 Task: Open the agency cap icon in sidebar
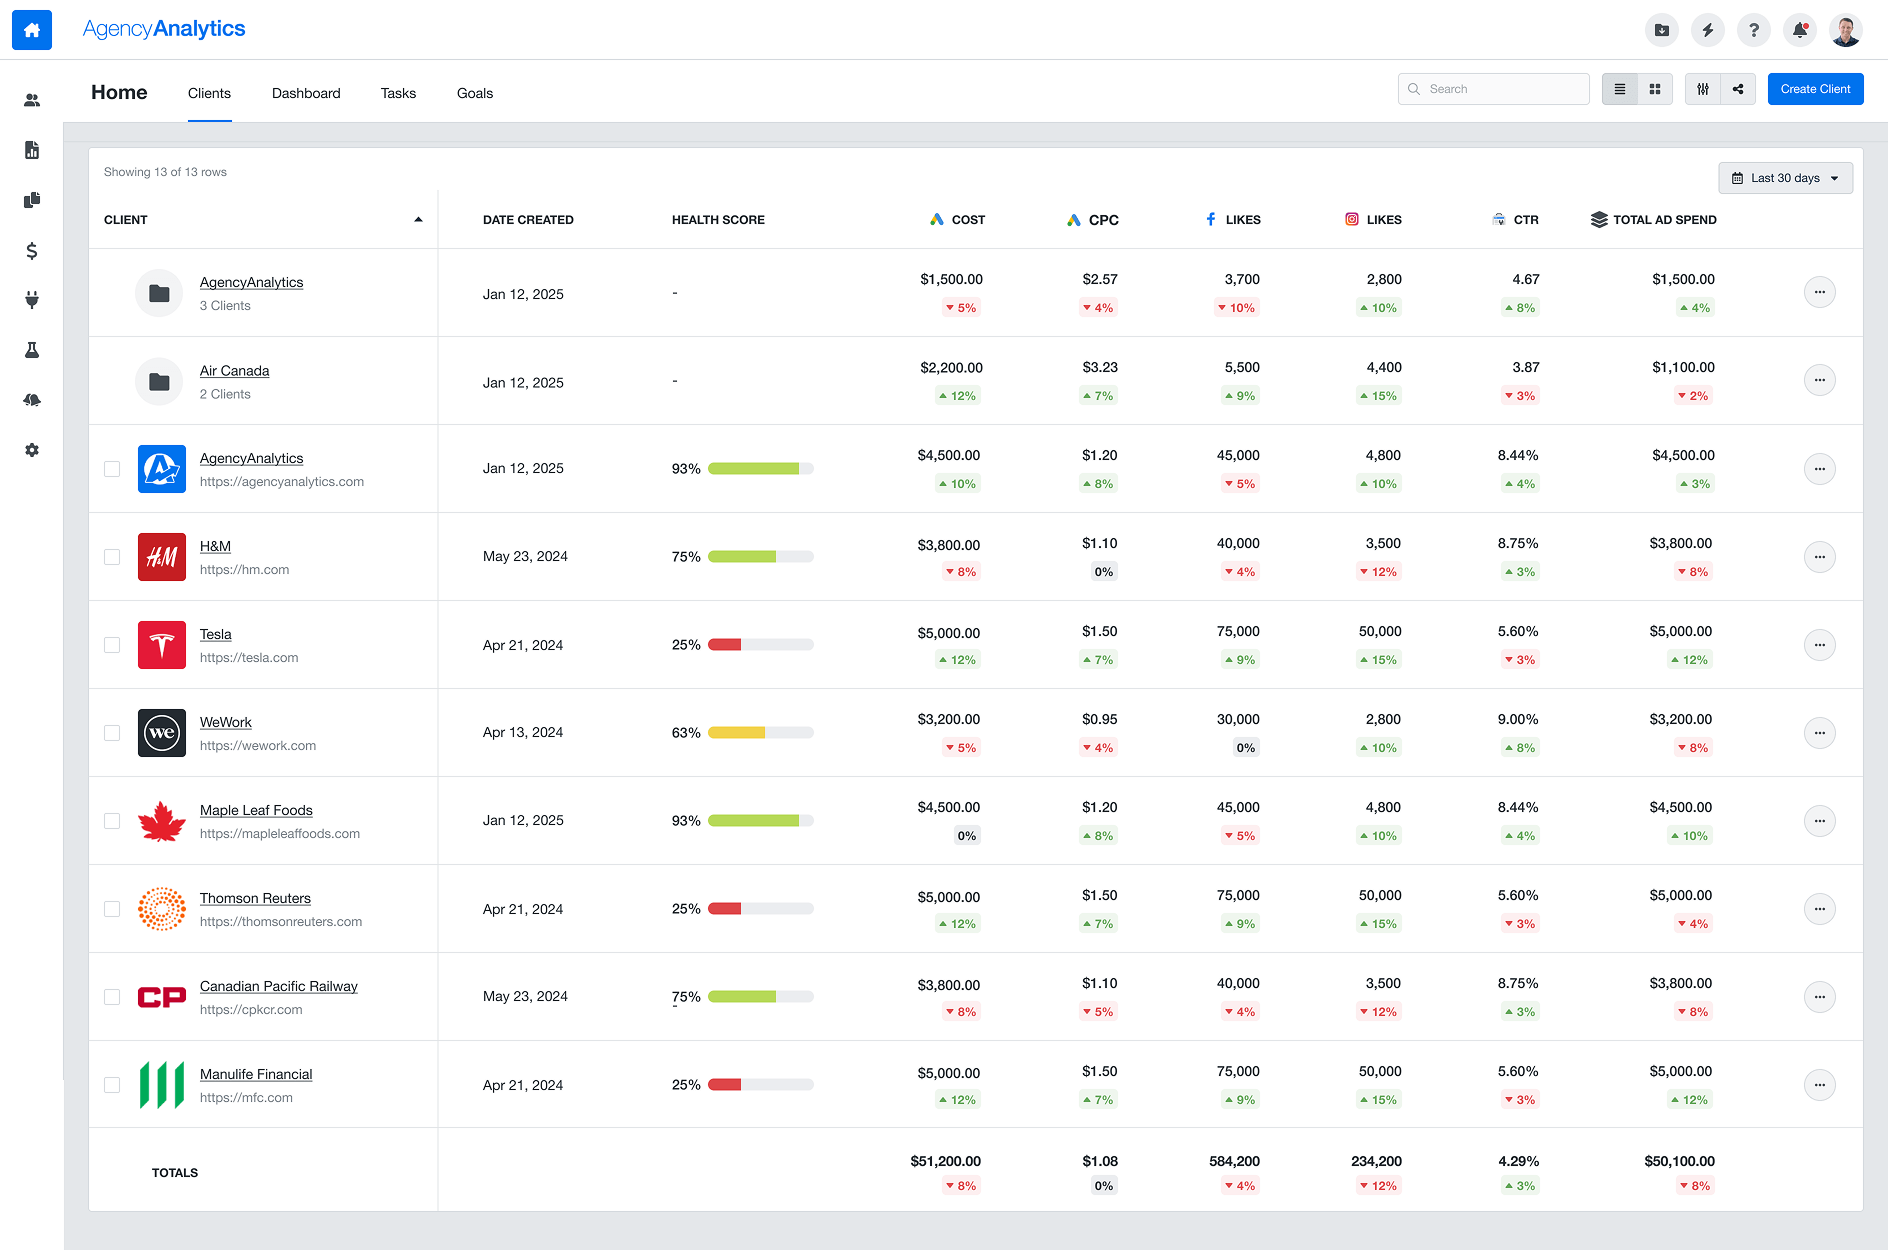pyautogui.click(x=32, y=400)
